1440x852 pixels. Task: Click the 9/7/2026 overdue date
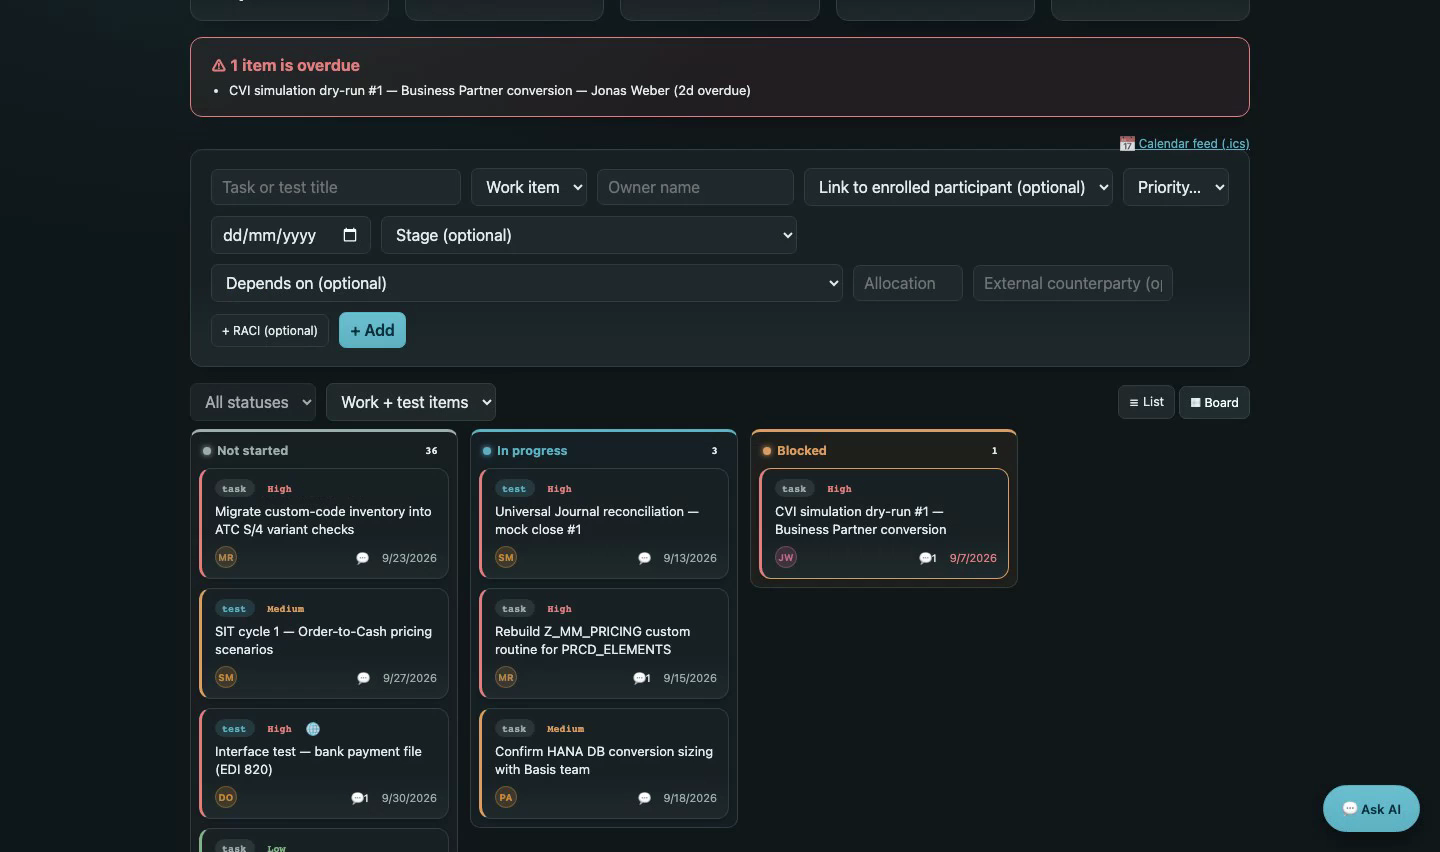(973, 558)
